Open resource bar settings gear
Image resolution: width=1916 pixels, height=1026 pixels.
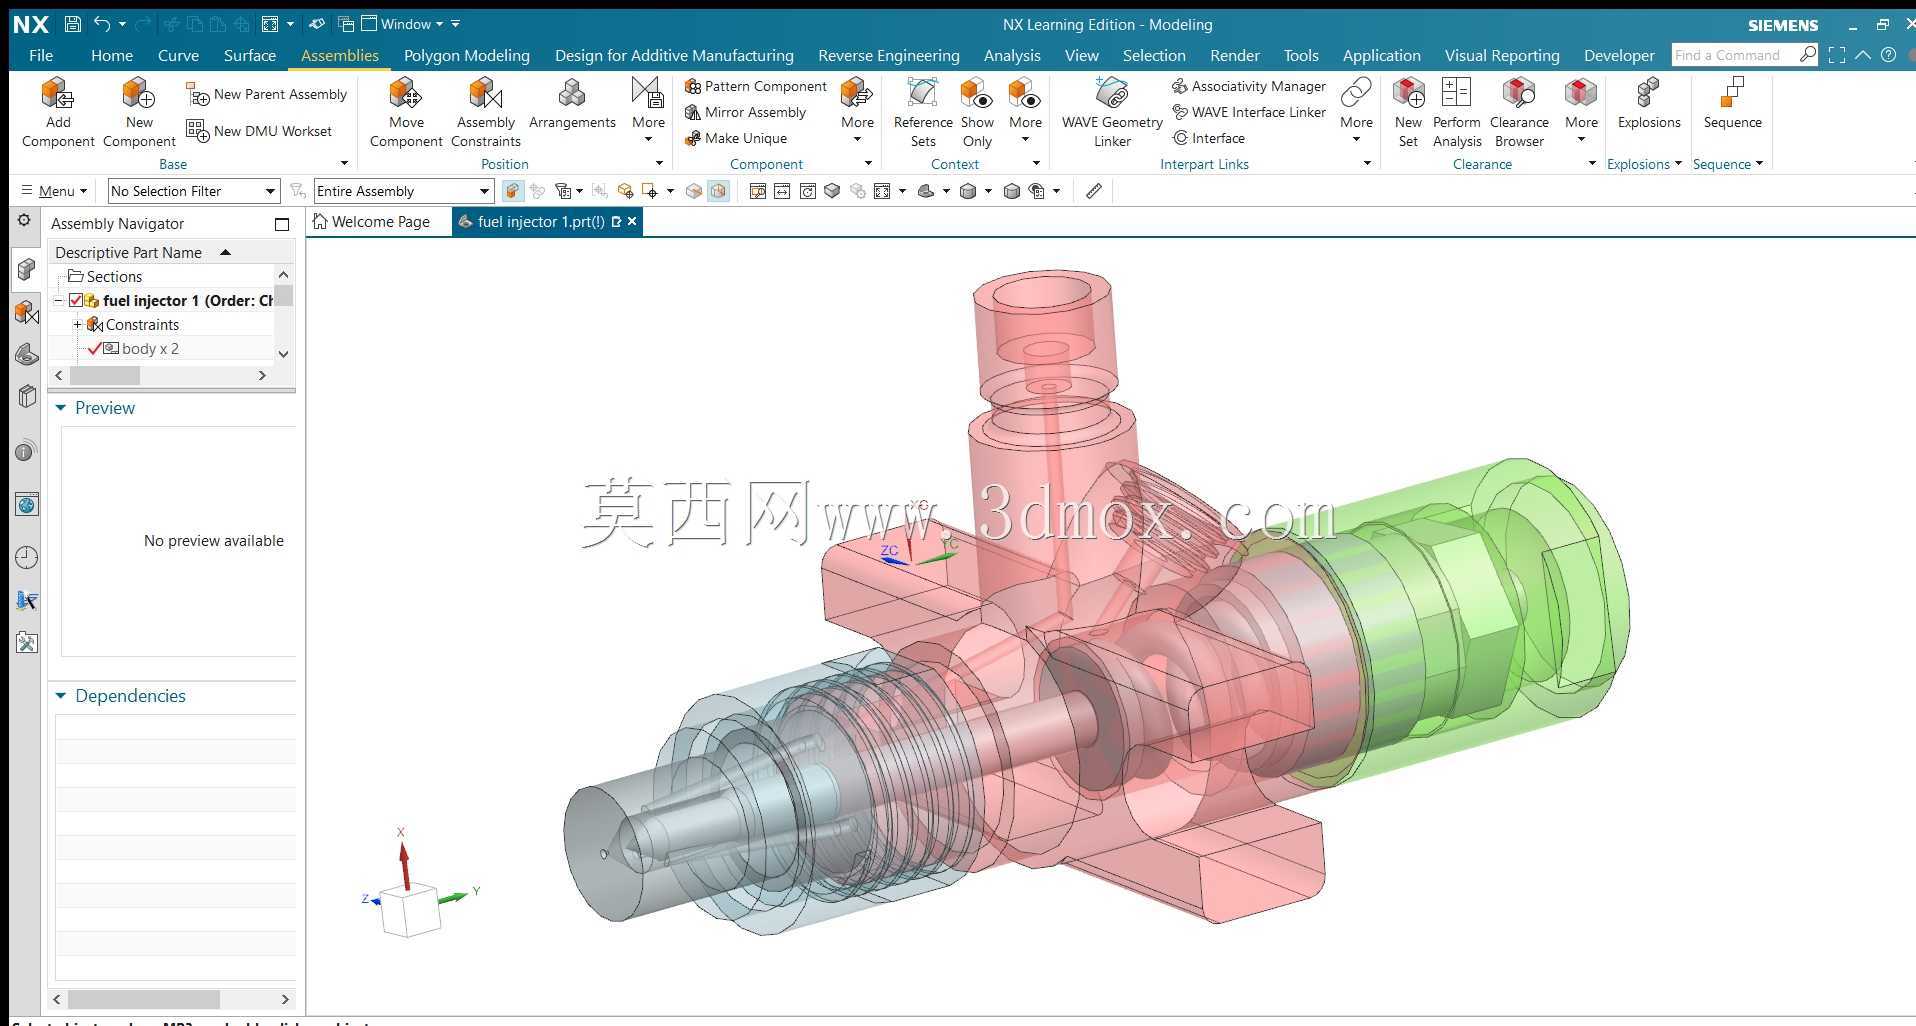point(25,221)
